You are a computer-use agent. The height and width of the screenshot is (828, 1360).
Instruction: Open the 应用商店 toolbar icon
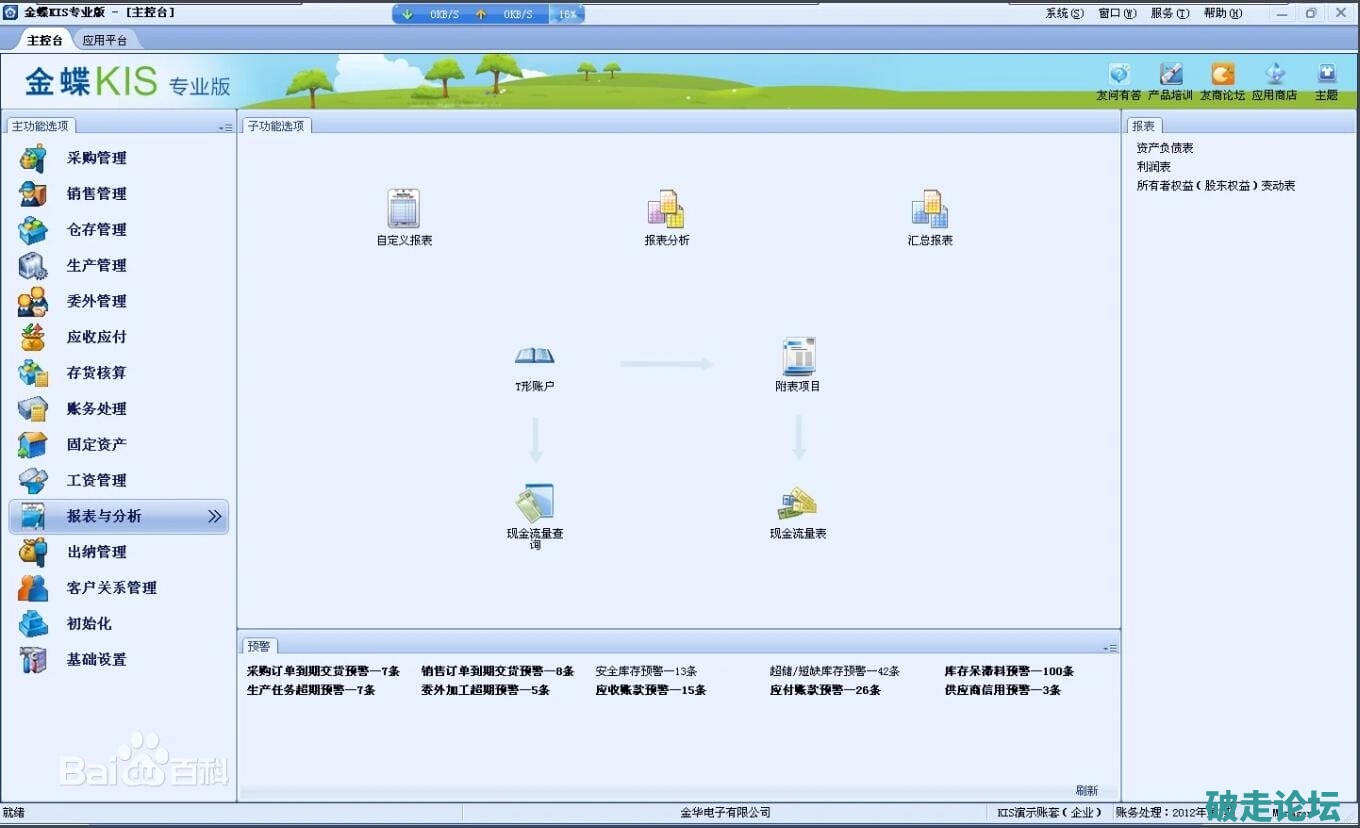point(1274,75)
